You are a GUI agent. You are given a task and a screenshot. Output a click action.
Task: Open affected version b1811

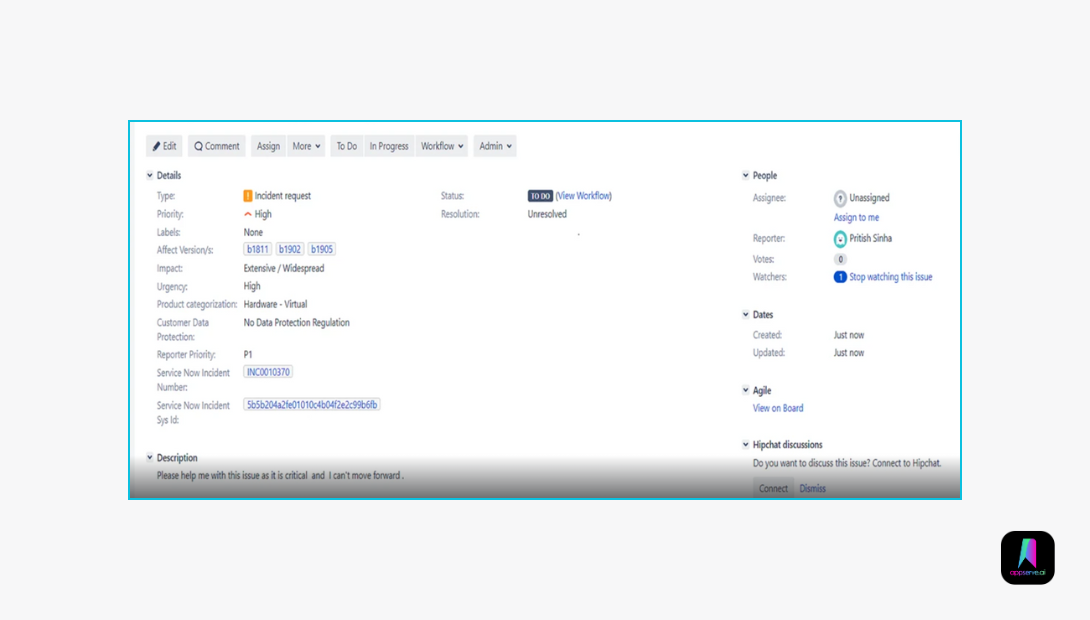(x=257, y=249)
